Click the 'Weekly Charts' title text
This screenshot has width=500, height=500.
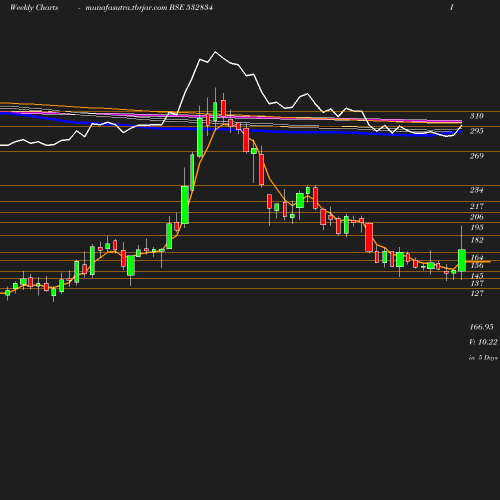coord(34,7)
